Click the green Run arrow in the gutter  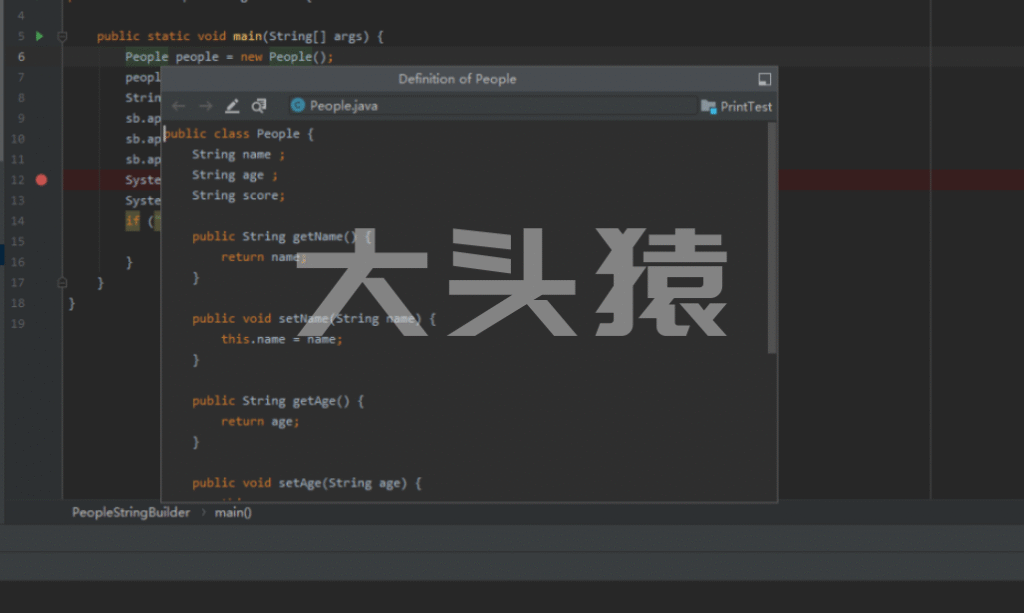coord(40,36)
